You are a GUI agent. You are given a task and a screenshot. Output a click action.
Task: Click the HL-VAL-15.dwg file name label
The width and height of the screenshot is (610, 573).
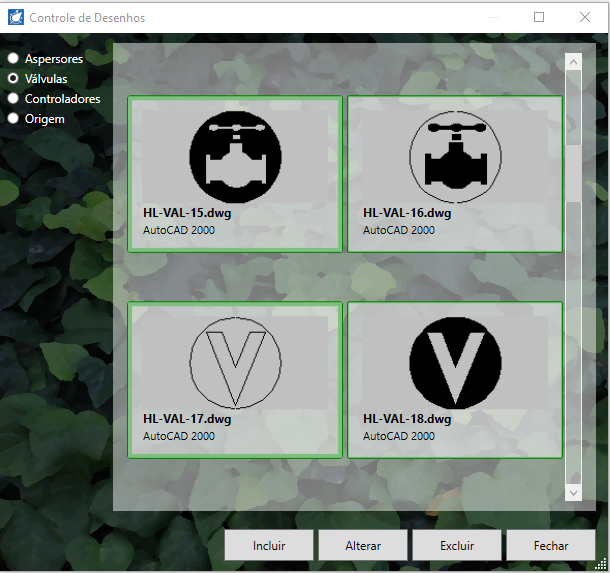click(x=194, y=213)
